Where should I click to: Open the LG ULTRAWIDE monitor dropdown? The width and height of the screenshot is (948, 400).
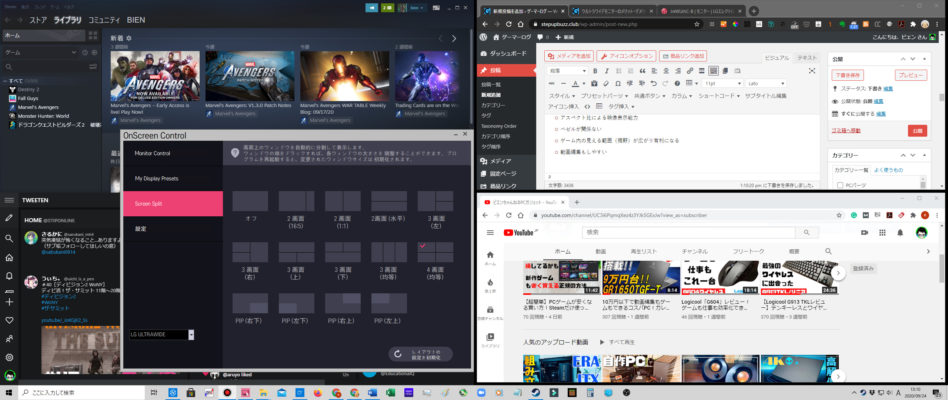point(161,334)
